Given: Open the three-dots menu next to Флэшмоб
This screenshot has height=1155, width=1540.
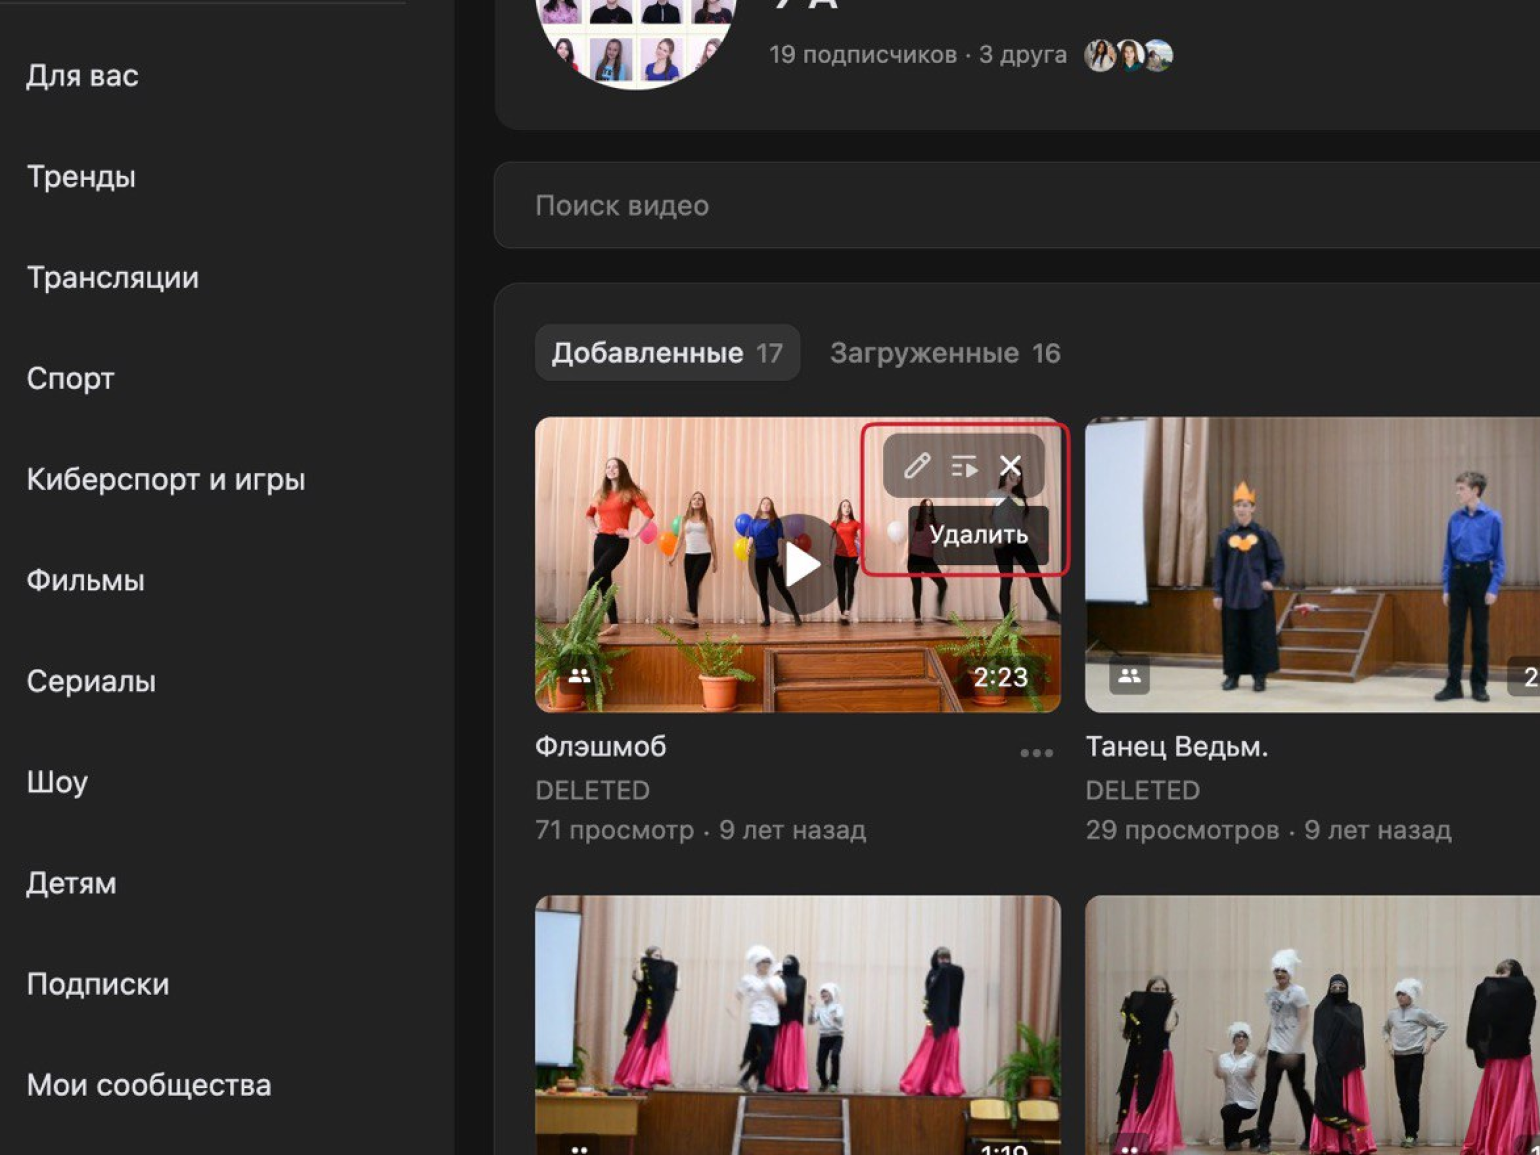Looking at the screenshot, I should [x=1037, y=753].
